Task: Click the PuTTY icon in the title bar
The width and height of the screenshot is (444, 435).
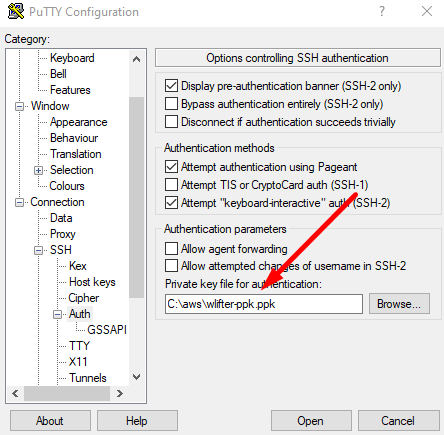Action: coord(16,11)
